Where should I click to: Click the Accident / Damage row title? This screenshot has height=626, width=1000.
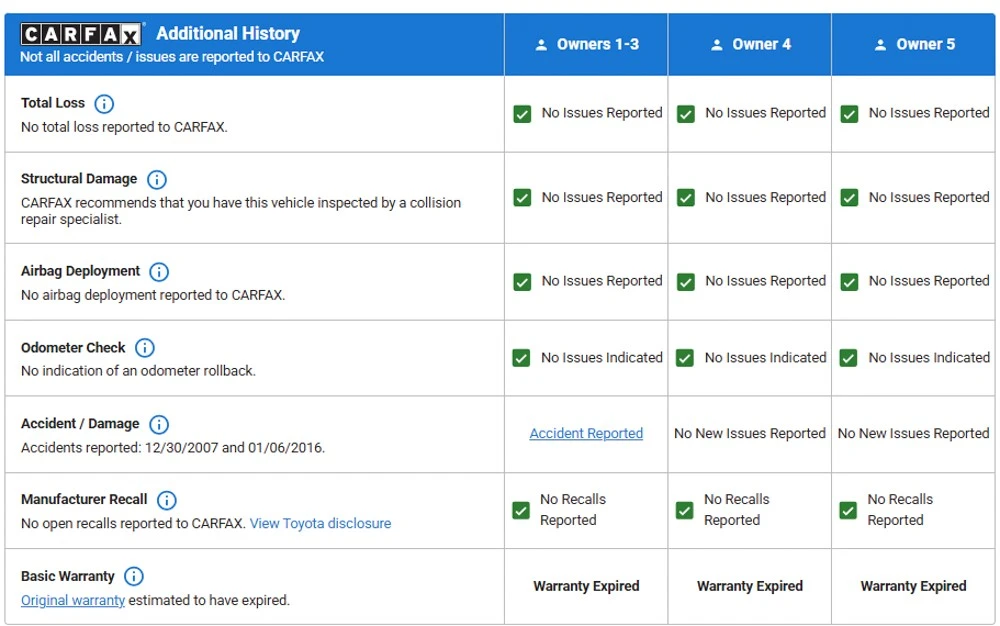click(x=80, y=423)
